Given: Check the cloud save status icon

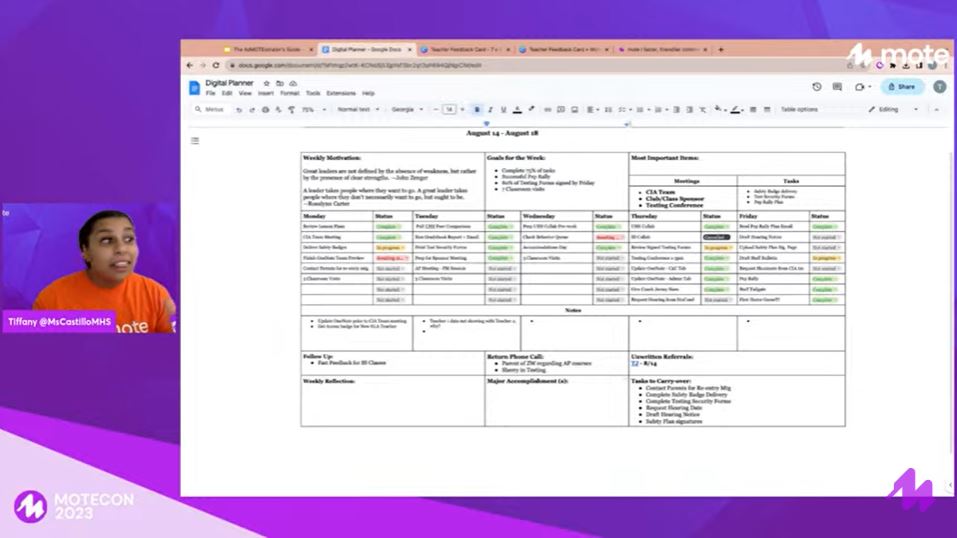Looking at the screenshot, I should pyautogui.click(x=293, y=83).
